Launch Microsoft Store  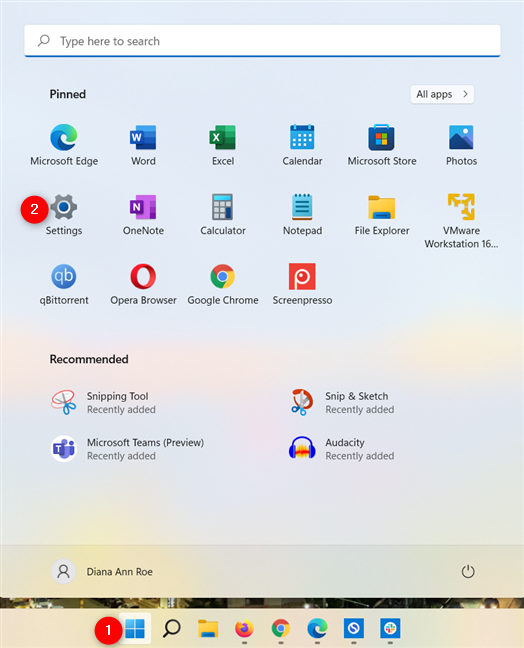(x=381, y=145)
